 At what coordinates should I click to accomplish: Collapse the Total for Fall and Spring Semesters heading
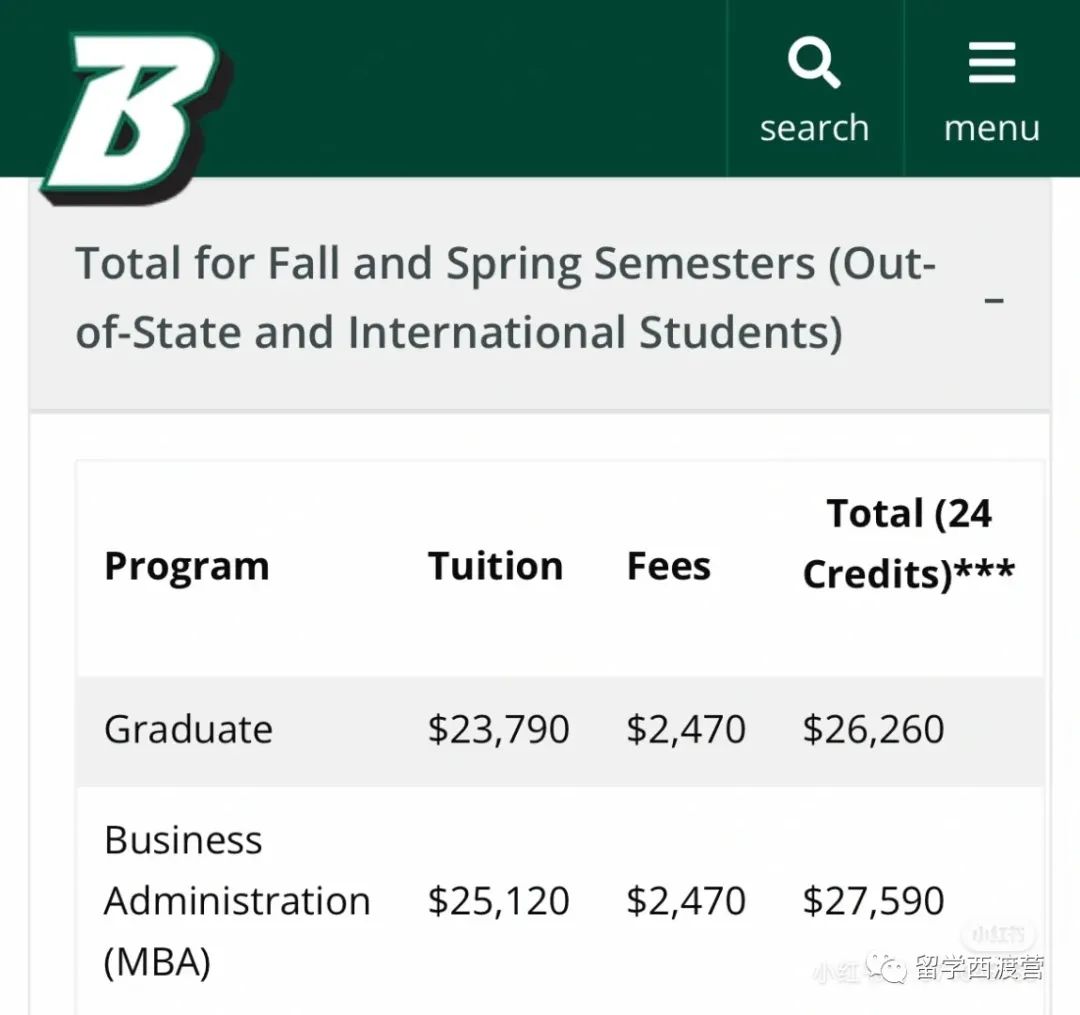[506, 297]
